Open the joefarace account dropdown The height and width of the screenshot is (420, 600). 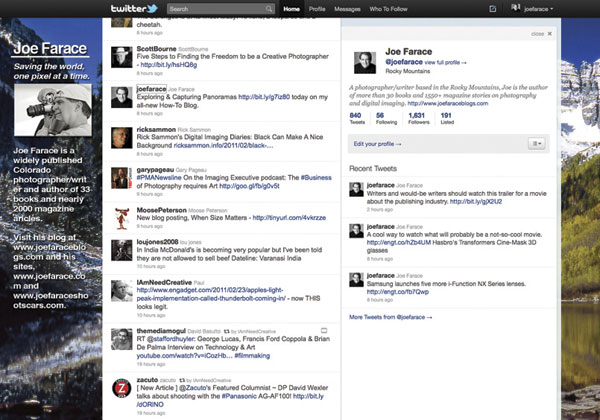click(538, 9)
